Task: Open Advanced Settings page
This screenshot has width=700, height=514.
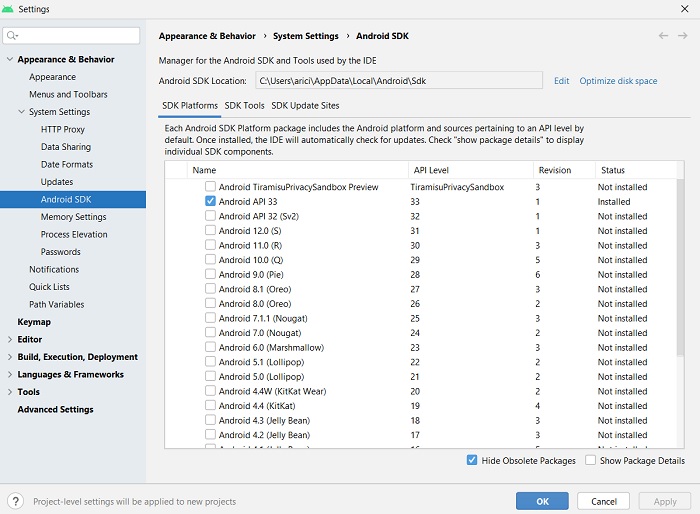Action: 55,409
